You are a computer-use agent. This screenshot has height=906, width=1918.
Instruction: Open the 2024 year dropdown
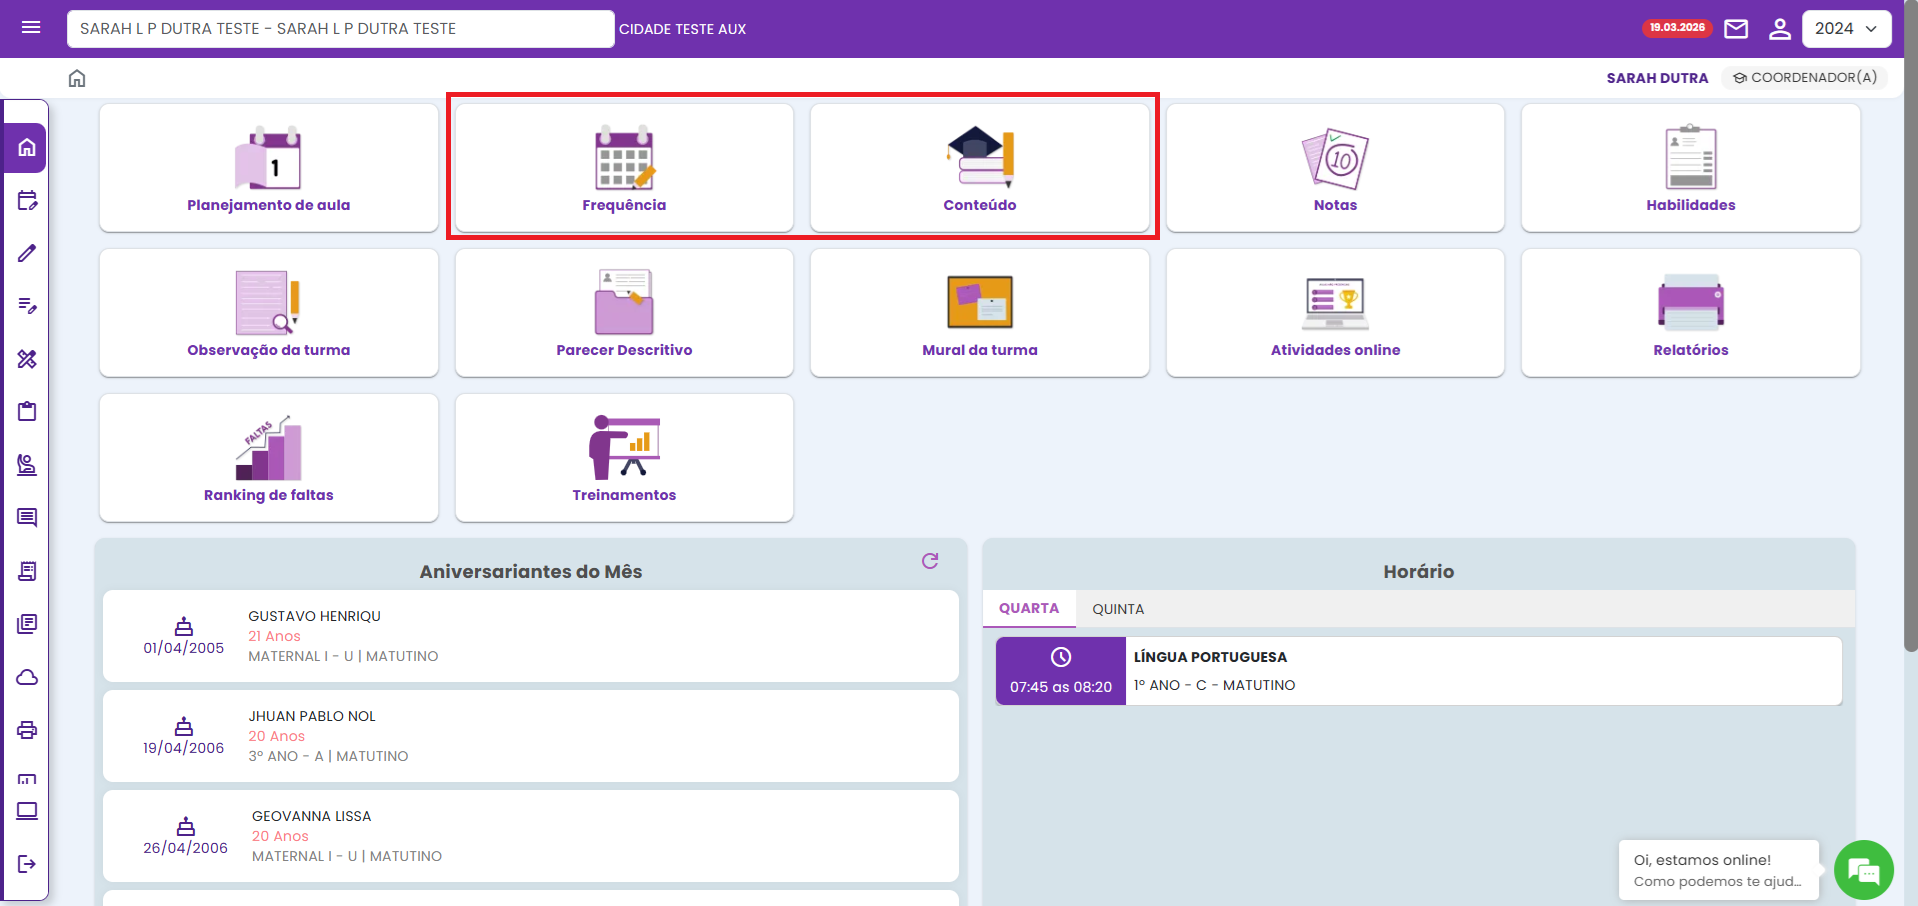pos(1846,29)
